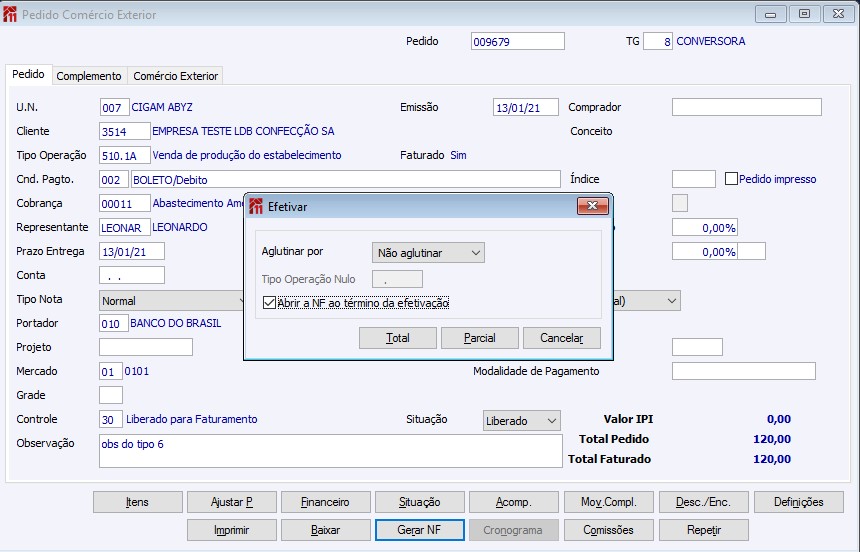Cancel the Efetivar dialog
860x552 pixels.
click(x=562, y=338)
